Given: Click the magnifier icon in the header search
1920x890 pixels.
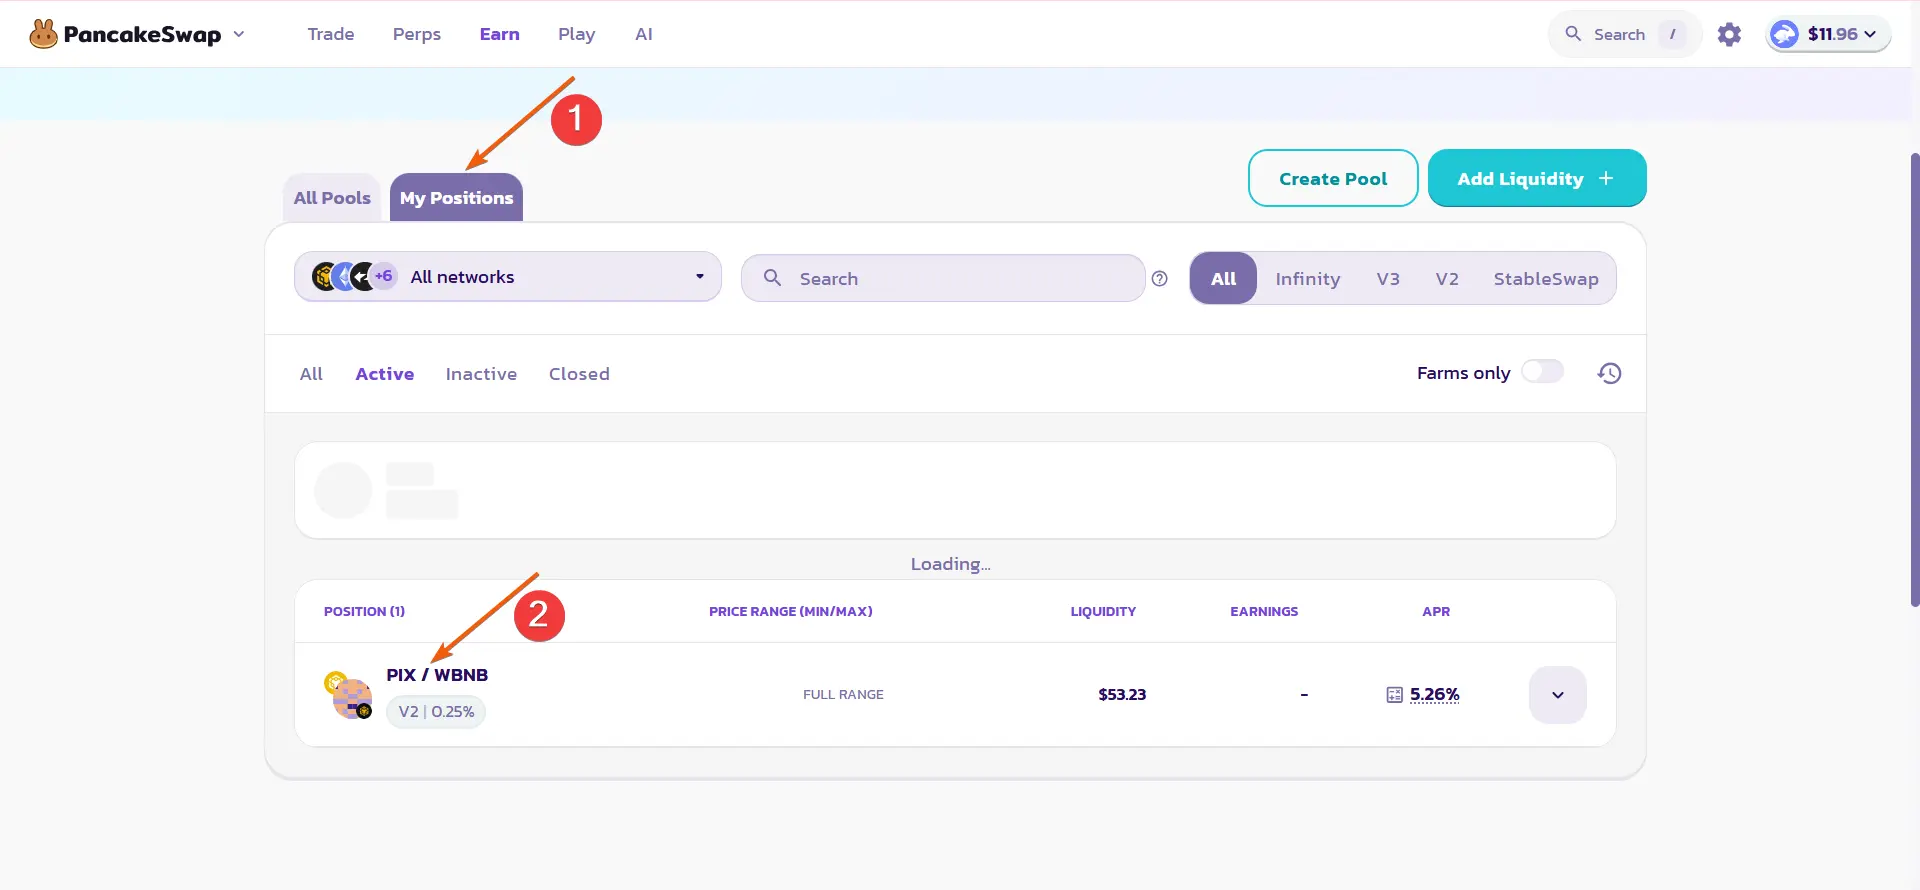Looking at the screenshot, I should 1573,34.
